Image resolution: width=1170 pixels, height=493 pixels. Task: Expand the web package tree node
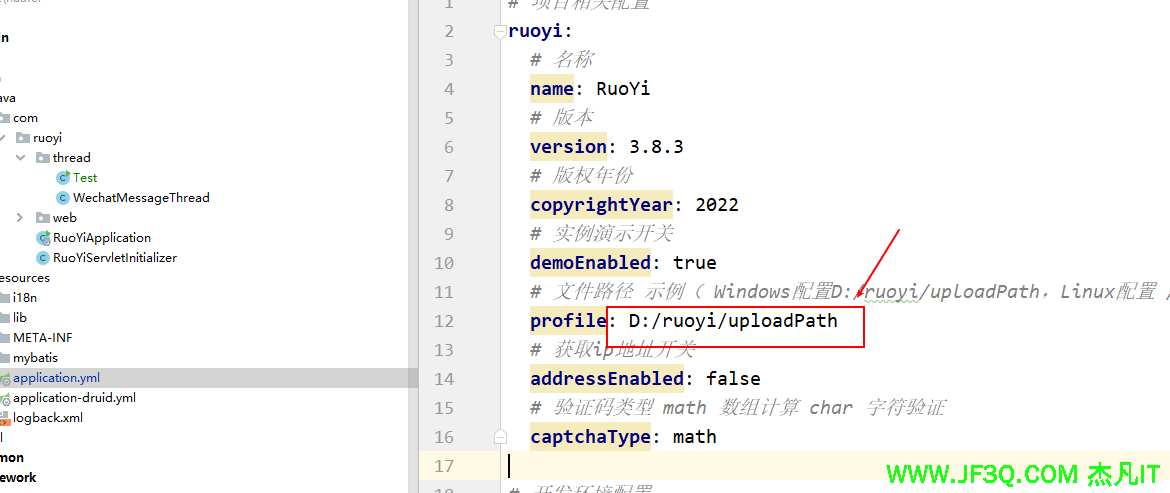(x=20, y=218)
